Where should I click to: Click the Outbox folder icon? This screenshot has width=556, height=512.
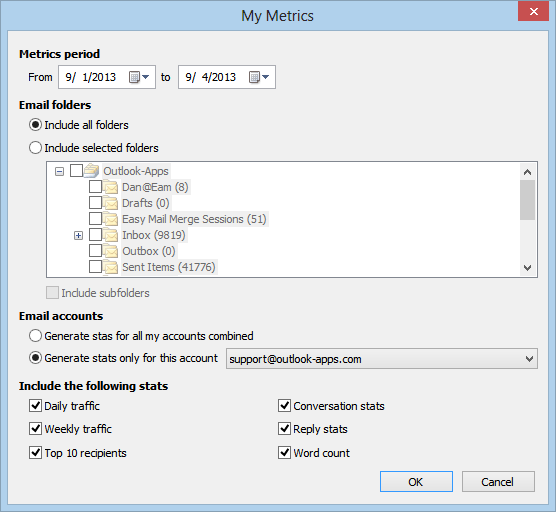110,251
